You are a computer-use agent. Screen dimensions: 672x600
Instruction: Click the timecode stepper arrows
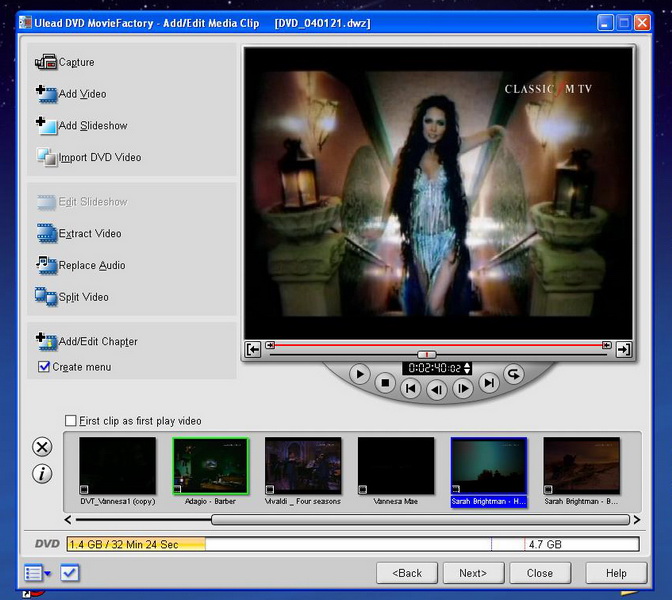467,368
